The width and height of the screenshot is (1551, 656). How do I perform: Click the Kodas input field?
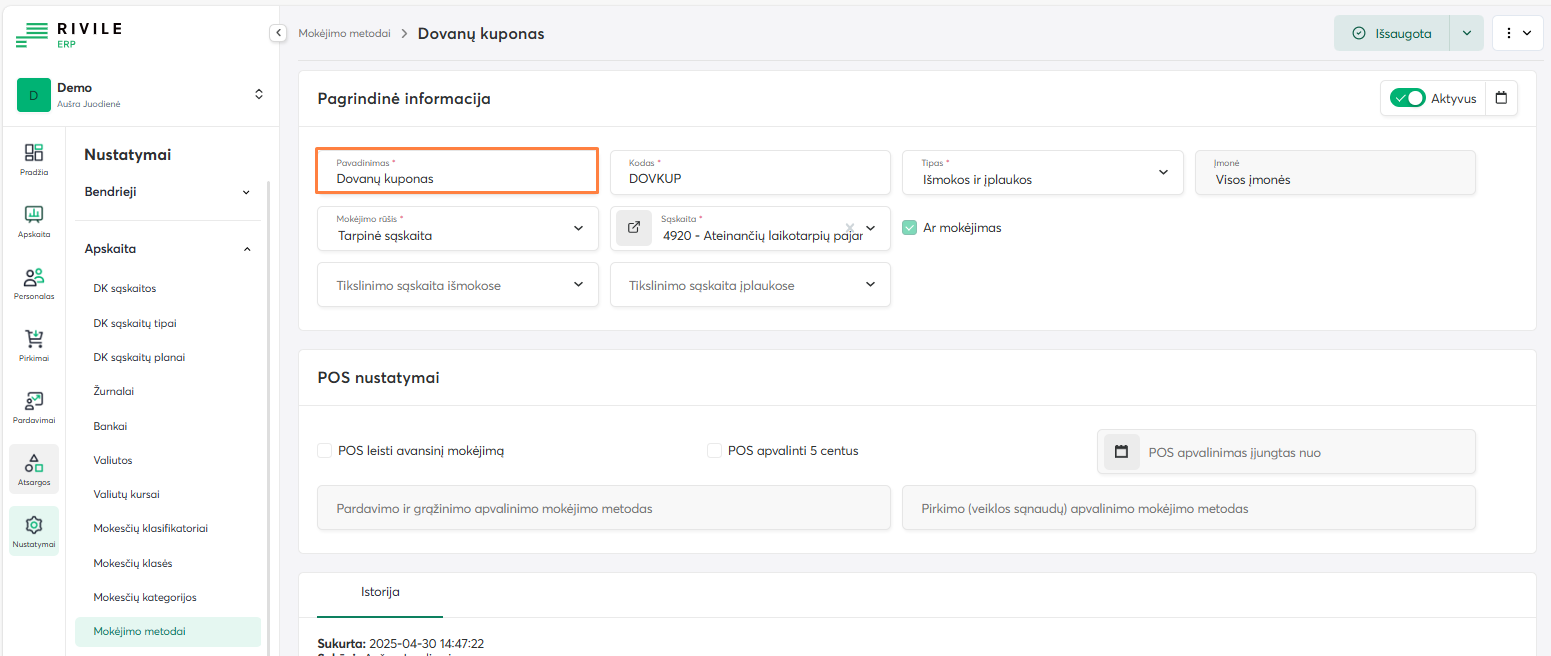[750, 179]
